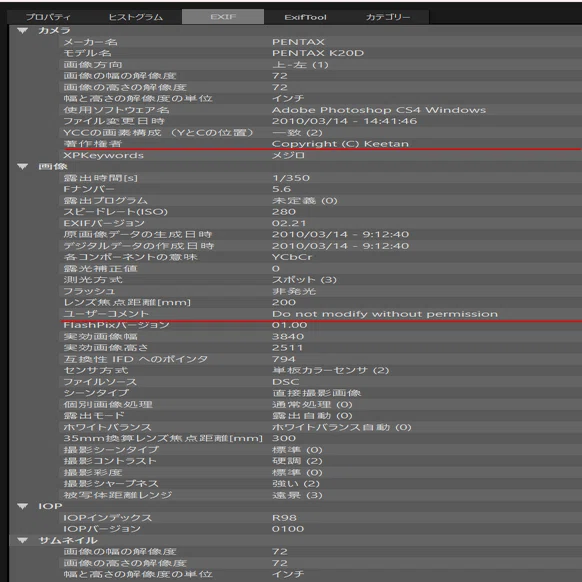Click the YCbCr component value
582x582 pixels.
[x=292, y=257]
